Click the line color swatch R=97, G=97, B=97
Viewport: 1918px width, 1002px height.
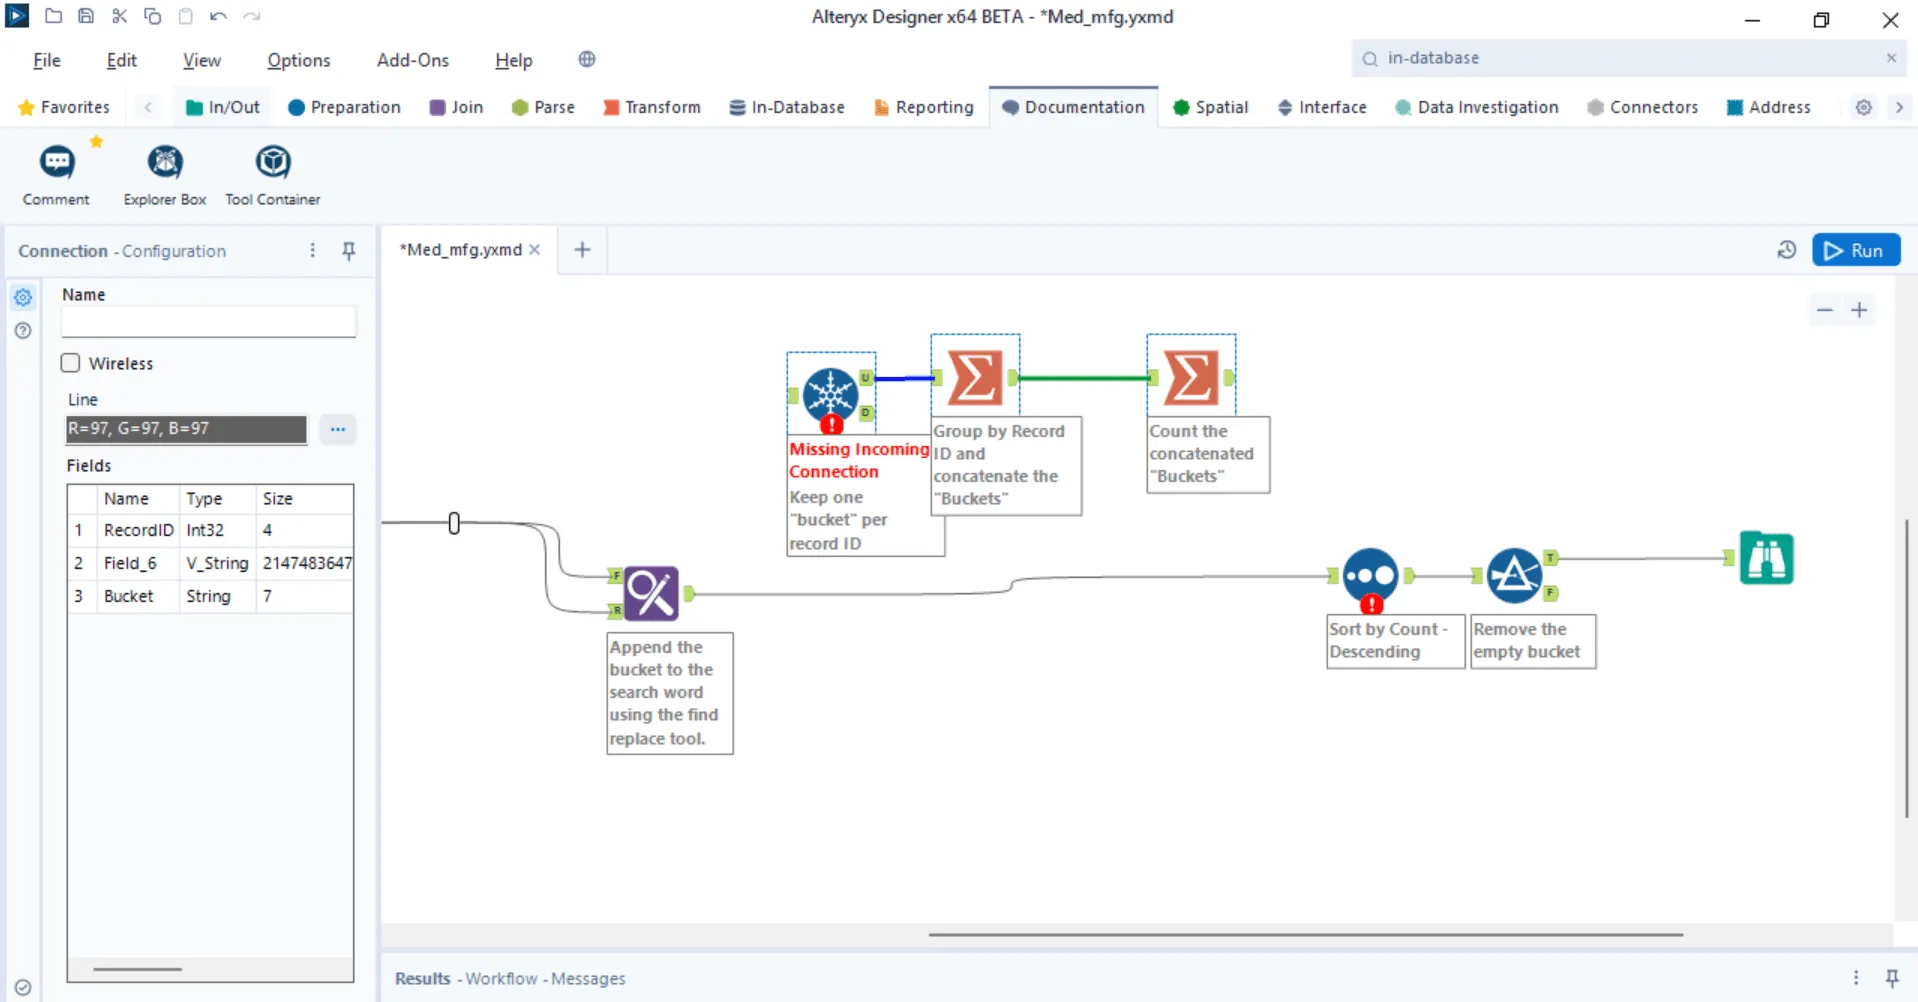[x=186, y=429]
